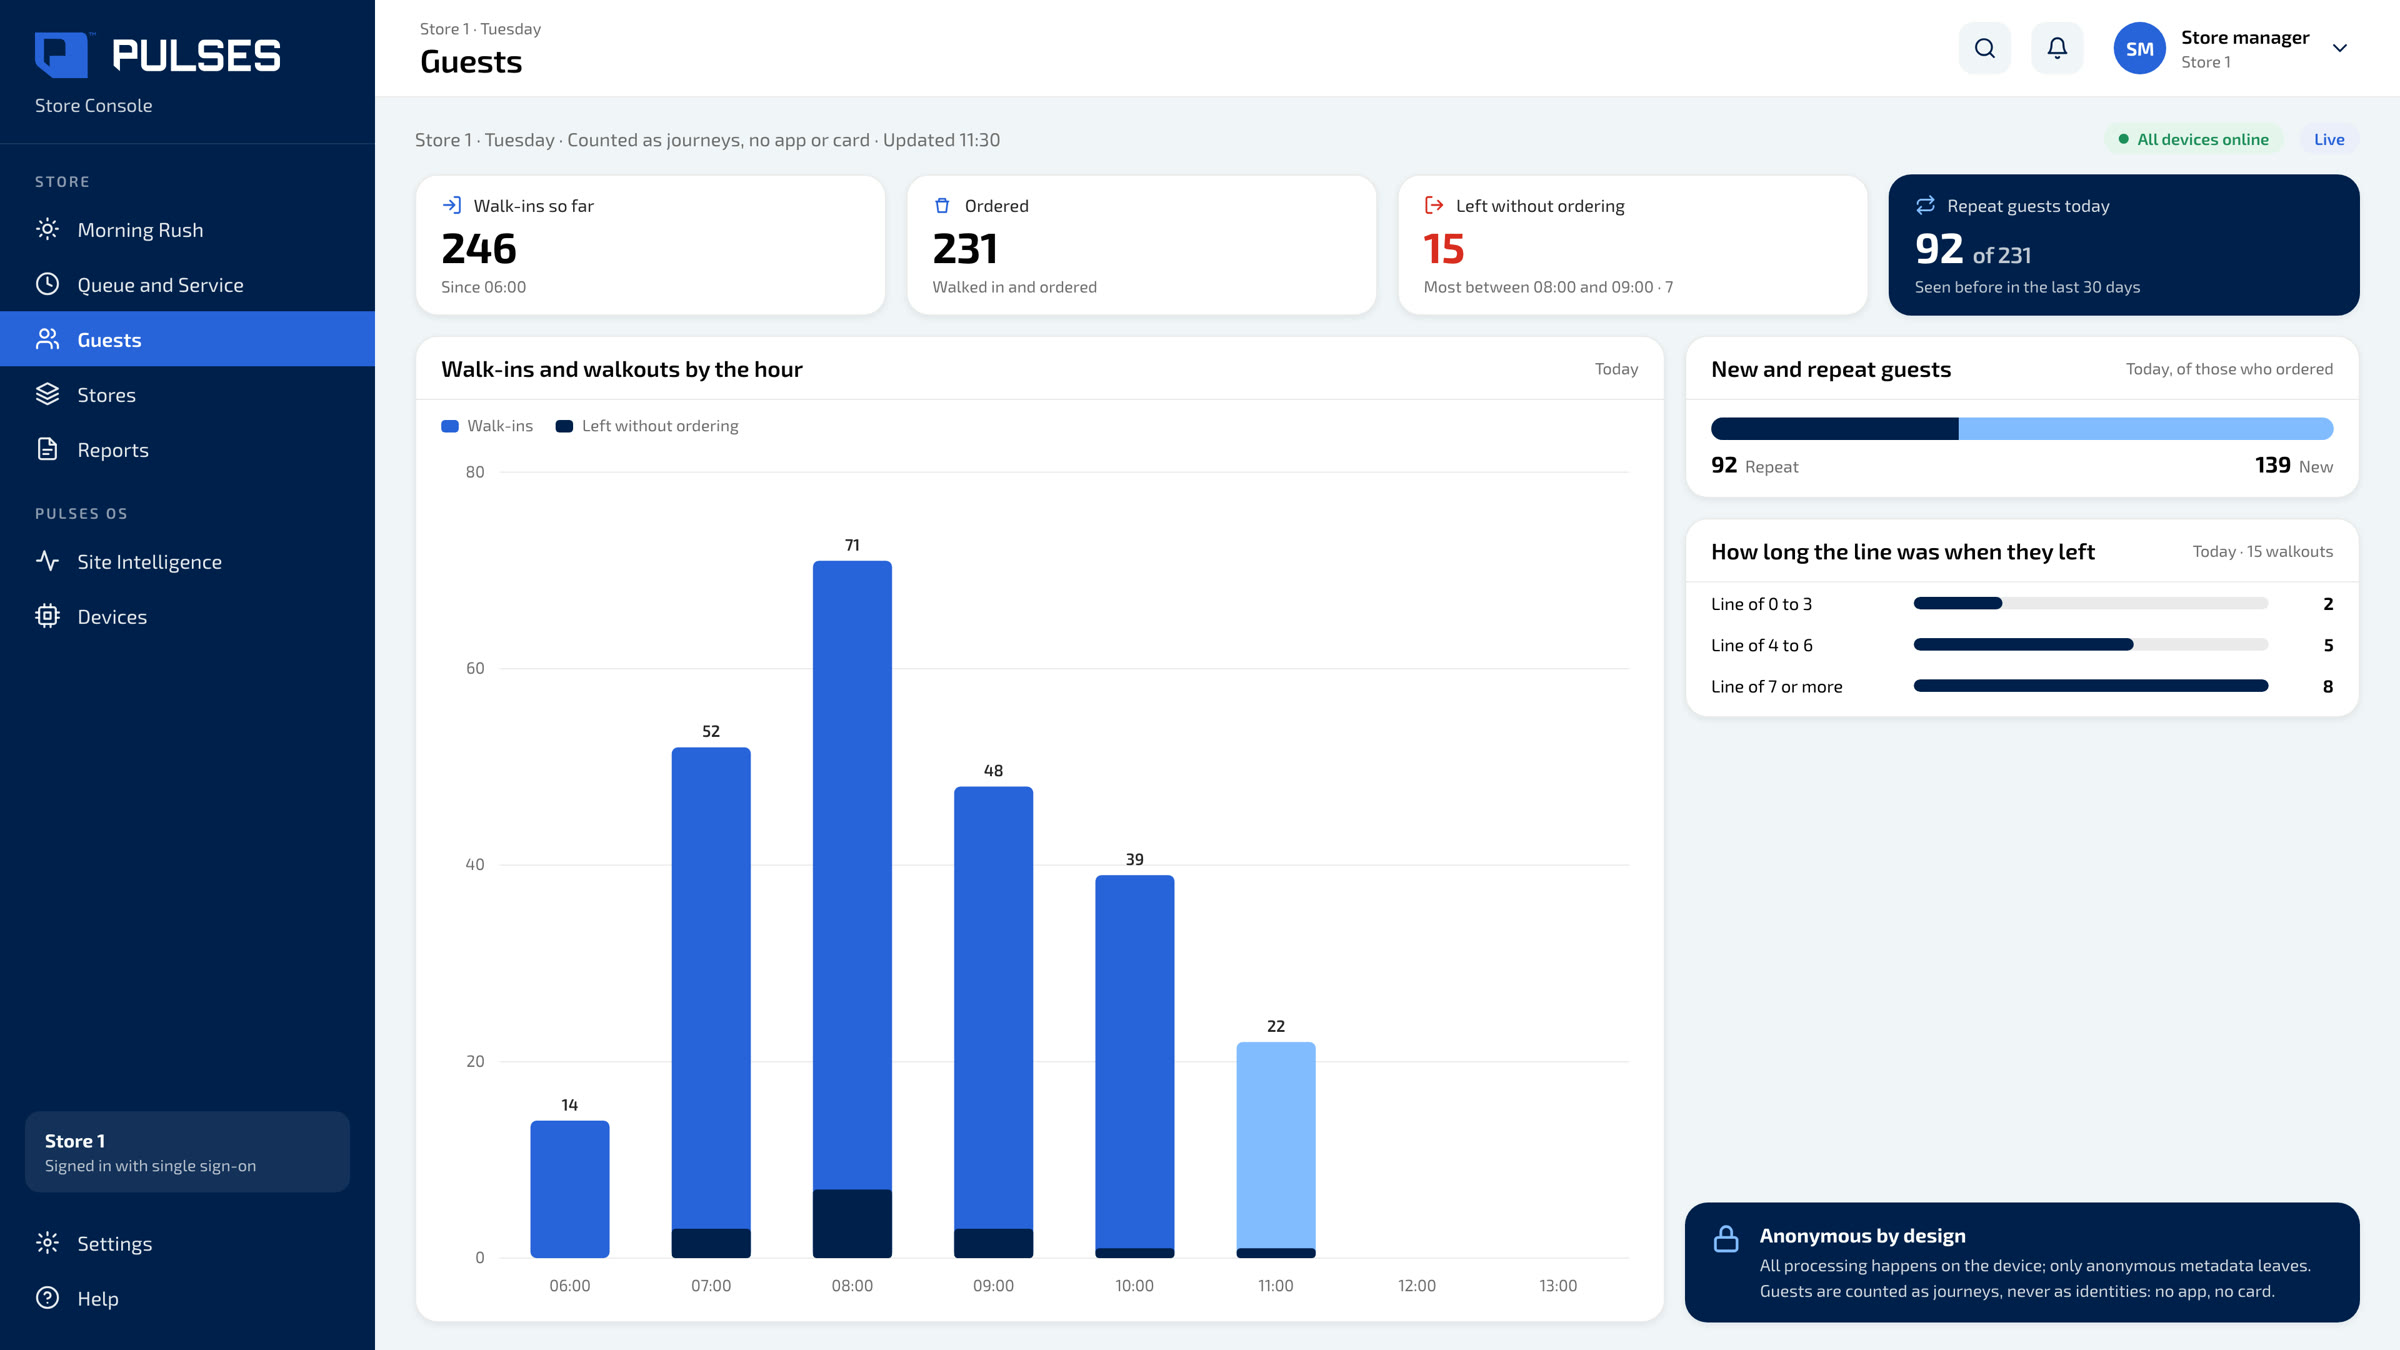
Task: Click the '92 Repeat' value
Action: point(1754,466)
